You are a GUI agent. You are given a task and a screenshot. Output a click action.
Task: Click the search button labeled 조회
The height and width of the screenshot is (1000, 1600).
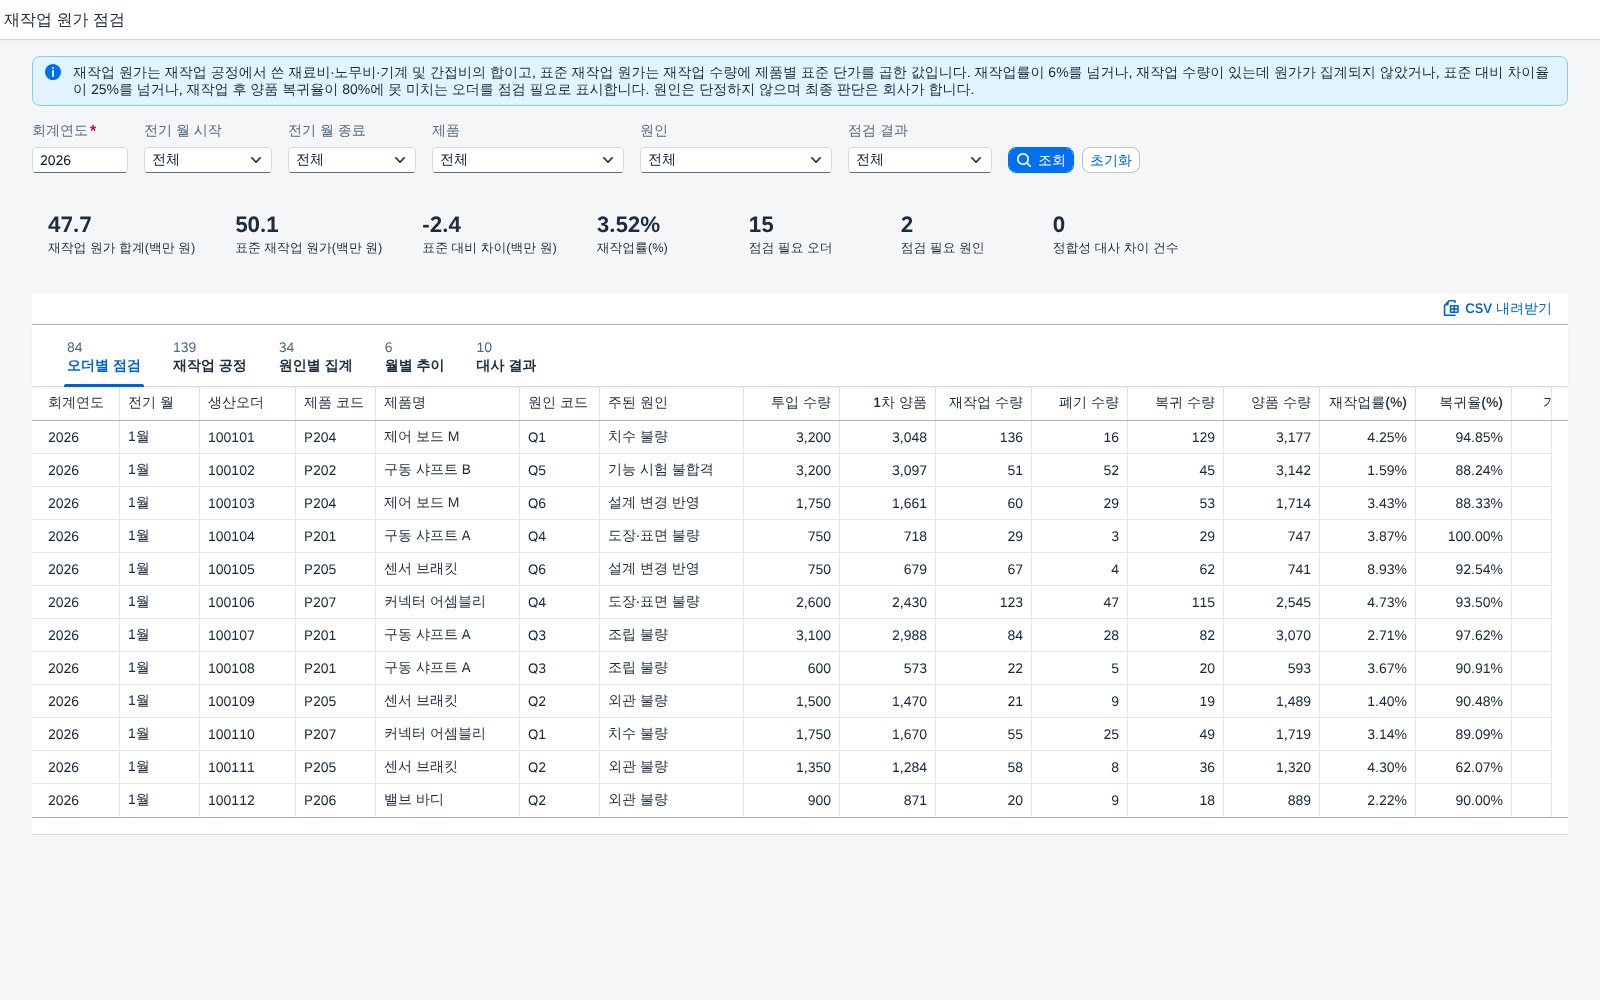click(x=1041, y=160)
